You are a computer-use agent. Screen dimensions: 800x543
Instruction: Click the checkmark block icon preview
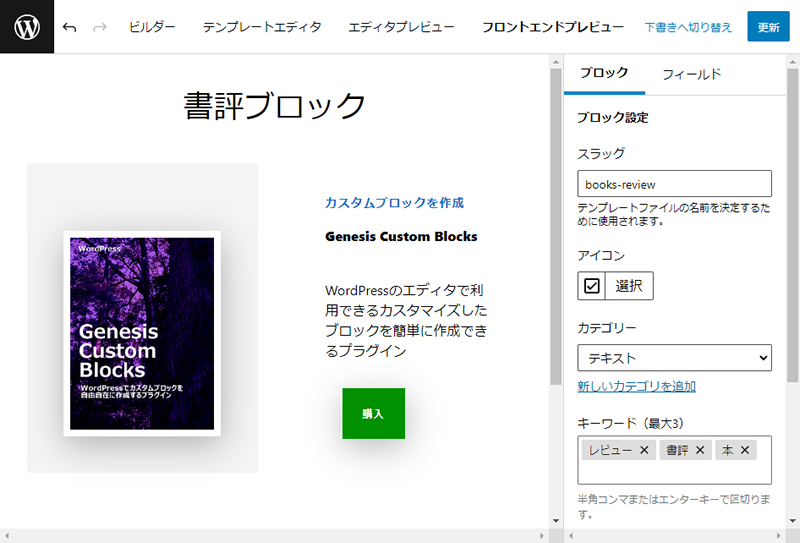click(x=591, y=286)
